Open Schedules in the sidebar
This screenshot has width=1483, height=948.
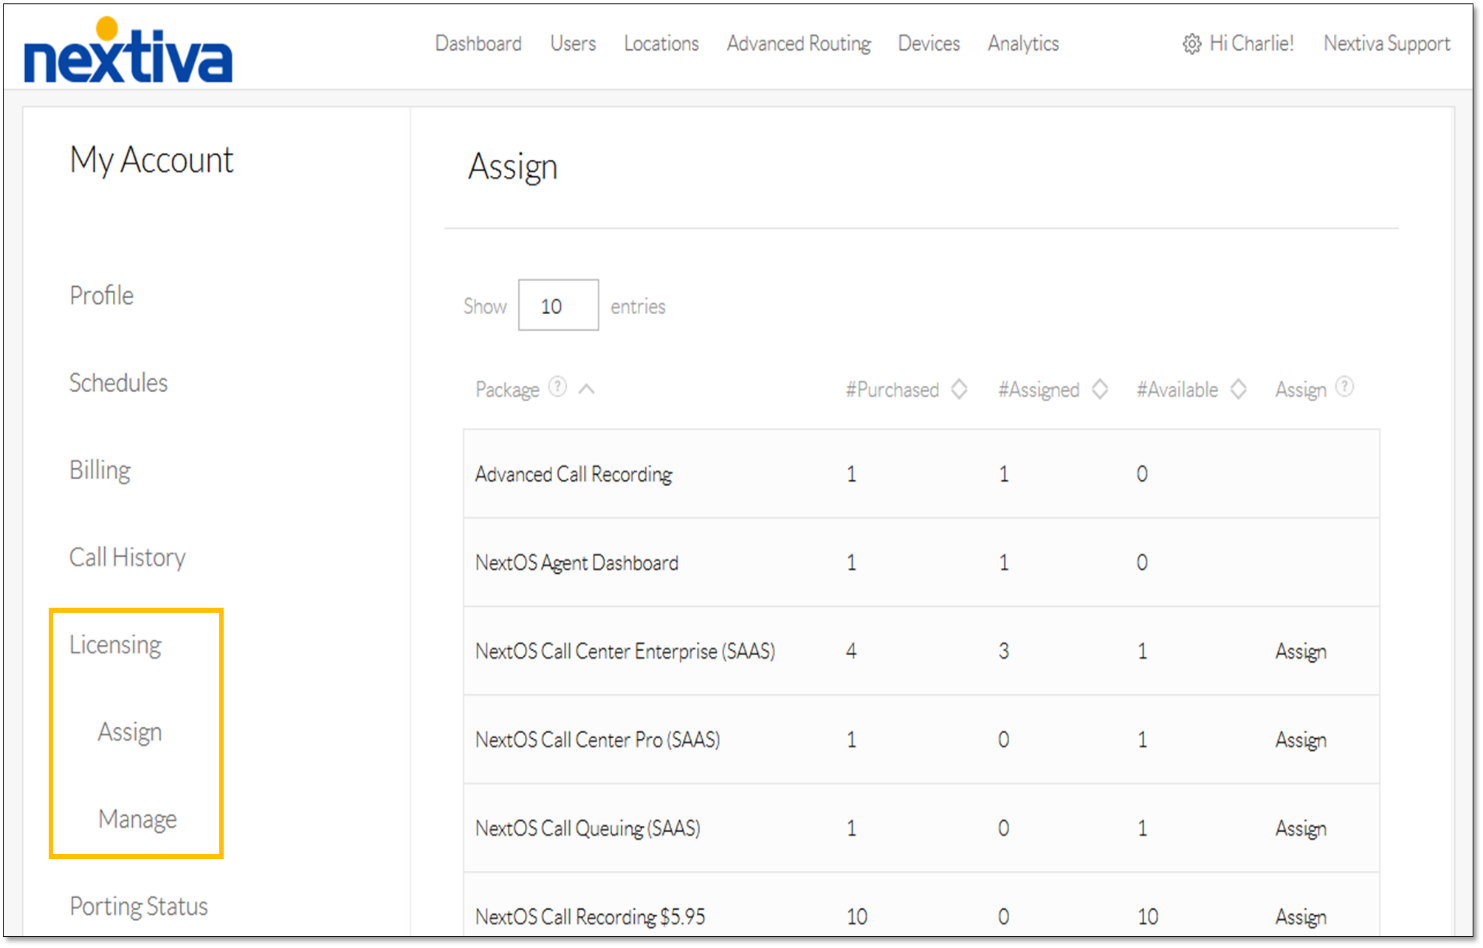click(118, 383)
